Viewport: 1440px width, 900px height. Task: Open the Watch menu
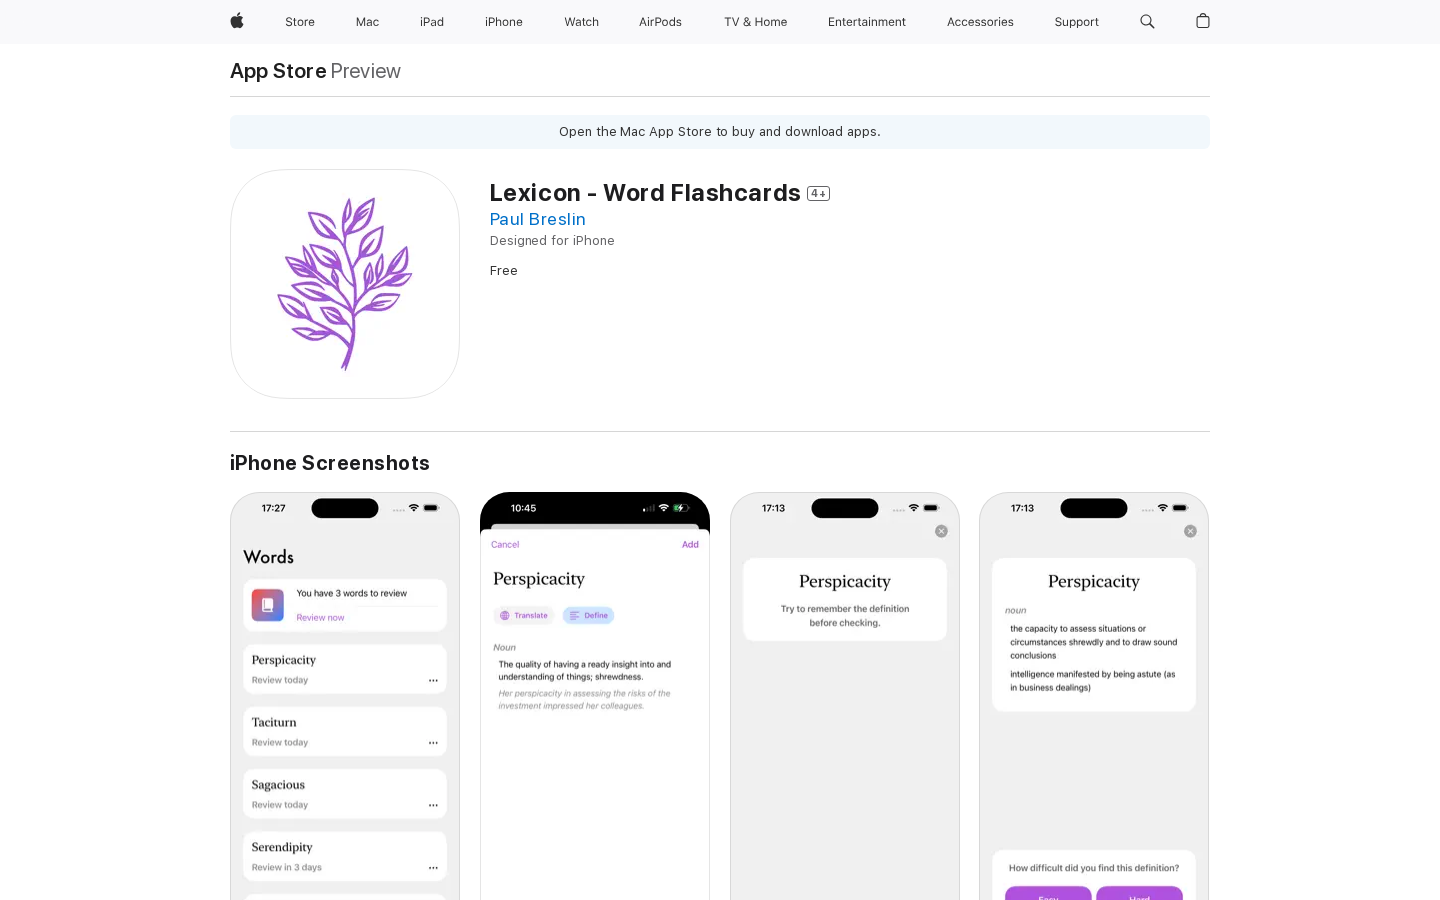pyautogui.click(x=581, y=22)
